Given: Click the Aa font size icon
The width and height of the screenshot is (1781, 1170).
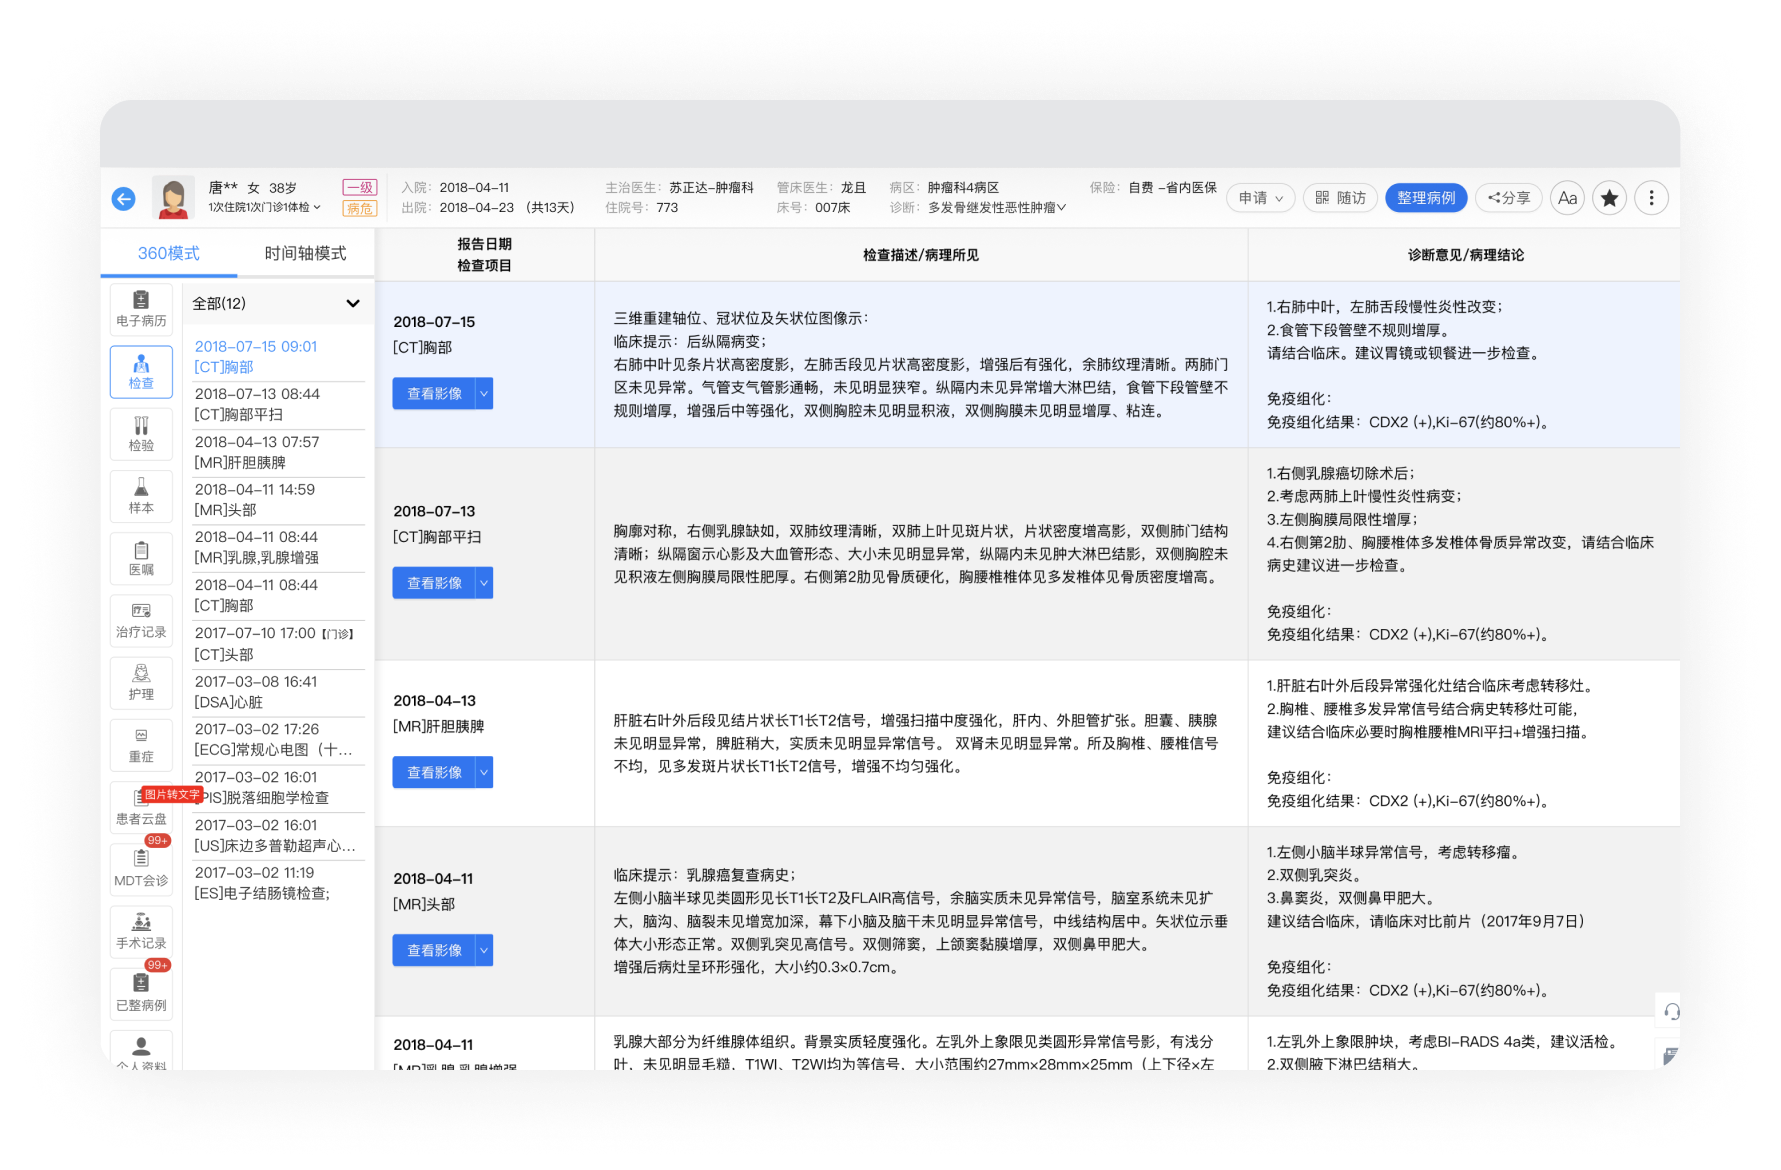Looking at the screenshot, I should (1567, 198).
